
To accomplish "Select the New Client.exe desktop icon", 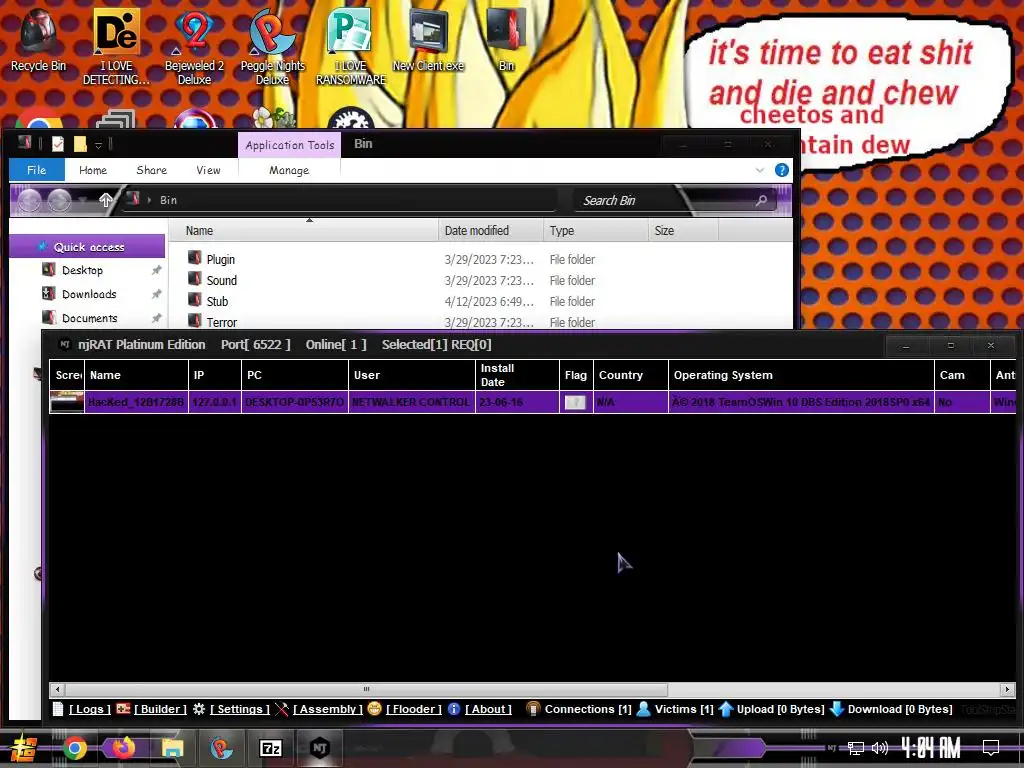I will coord(428,39).
